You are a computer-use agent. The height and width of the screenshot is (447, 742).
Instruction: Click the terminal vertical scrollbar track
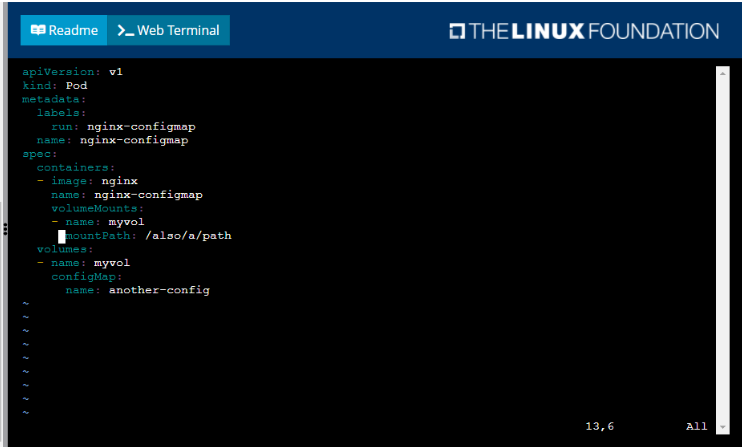click(x=723, y=250)
